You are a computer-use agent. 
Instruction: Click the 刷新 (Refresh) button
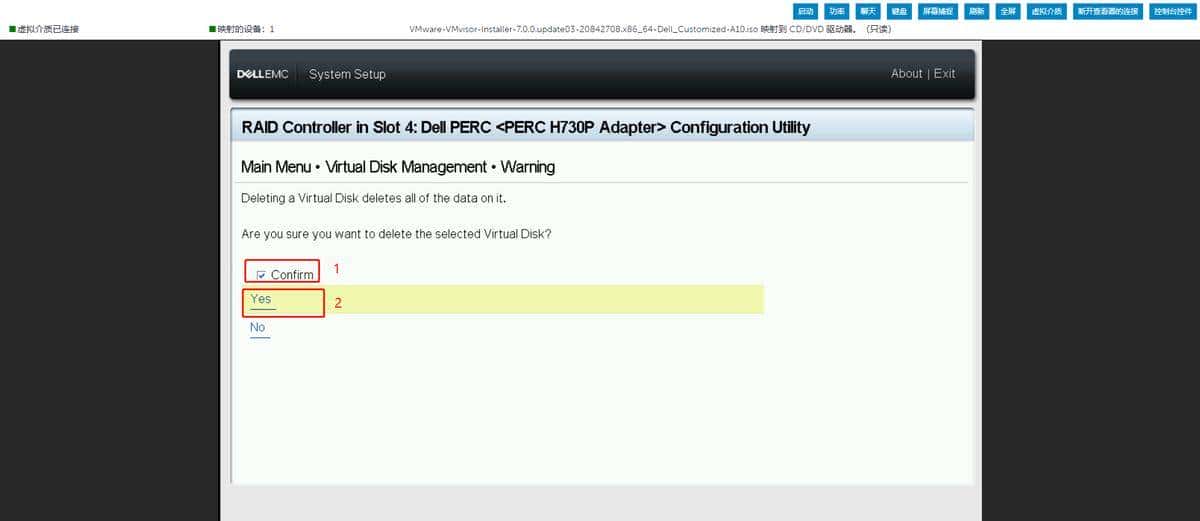(977, 11)
